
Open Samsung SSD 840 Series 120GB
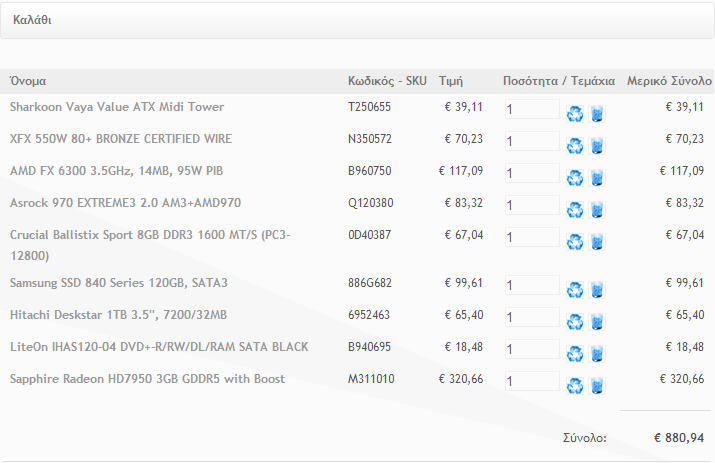119,283
